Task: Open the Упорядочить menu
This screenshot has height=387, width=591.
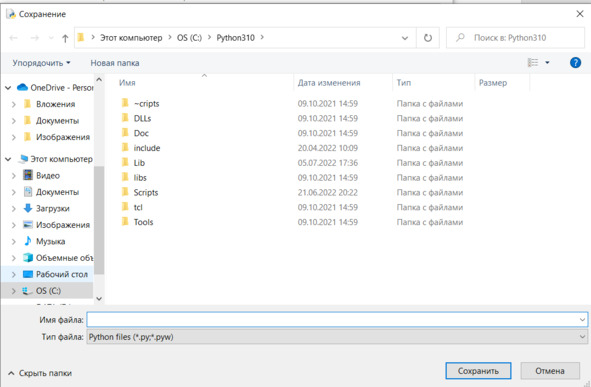Action: 41,63
